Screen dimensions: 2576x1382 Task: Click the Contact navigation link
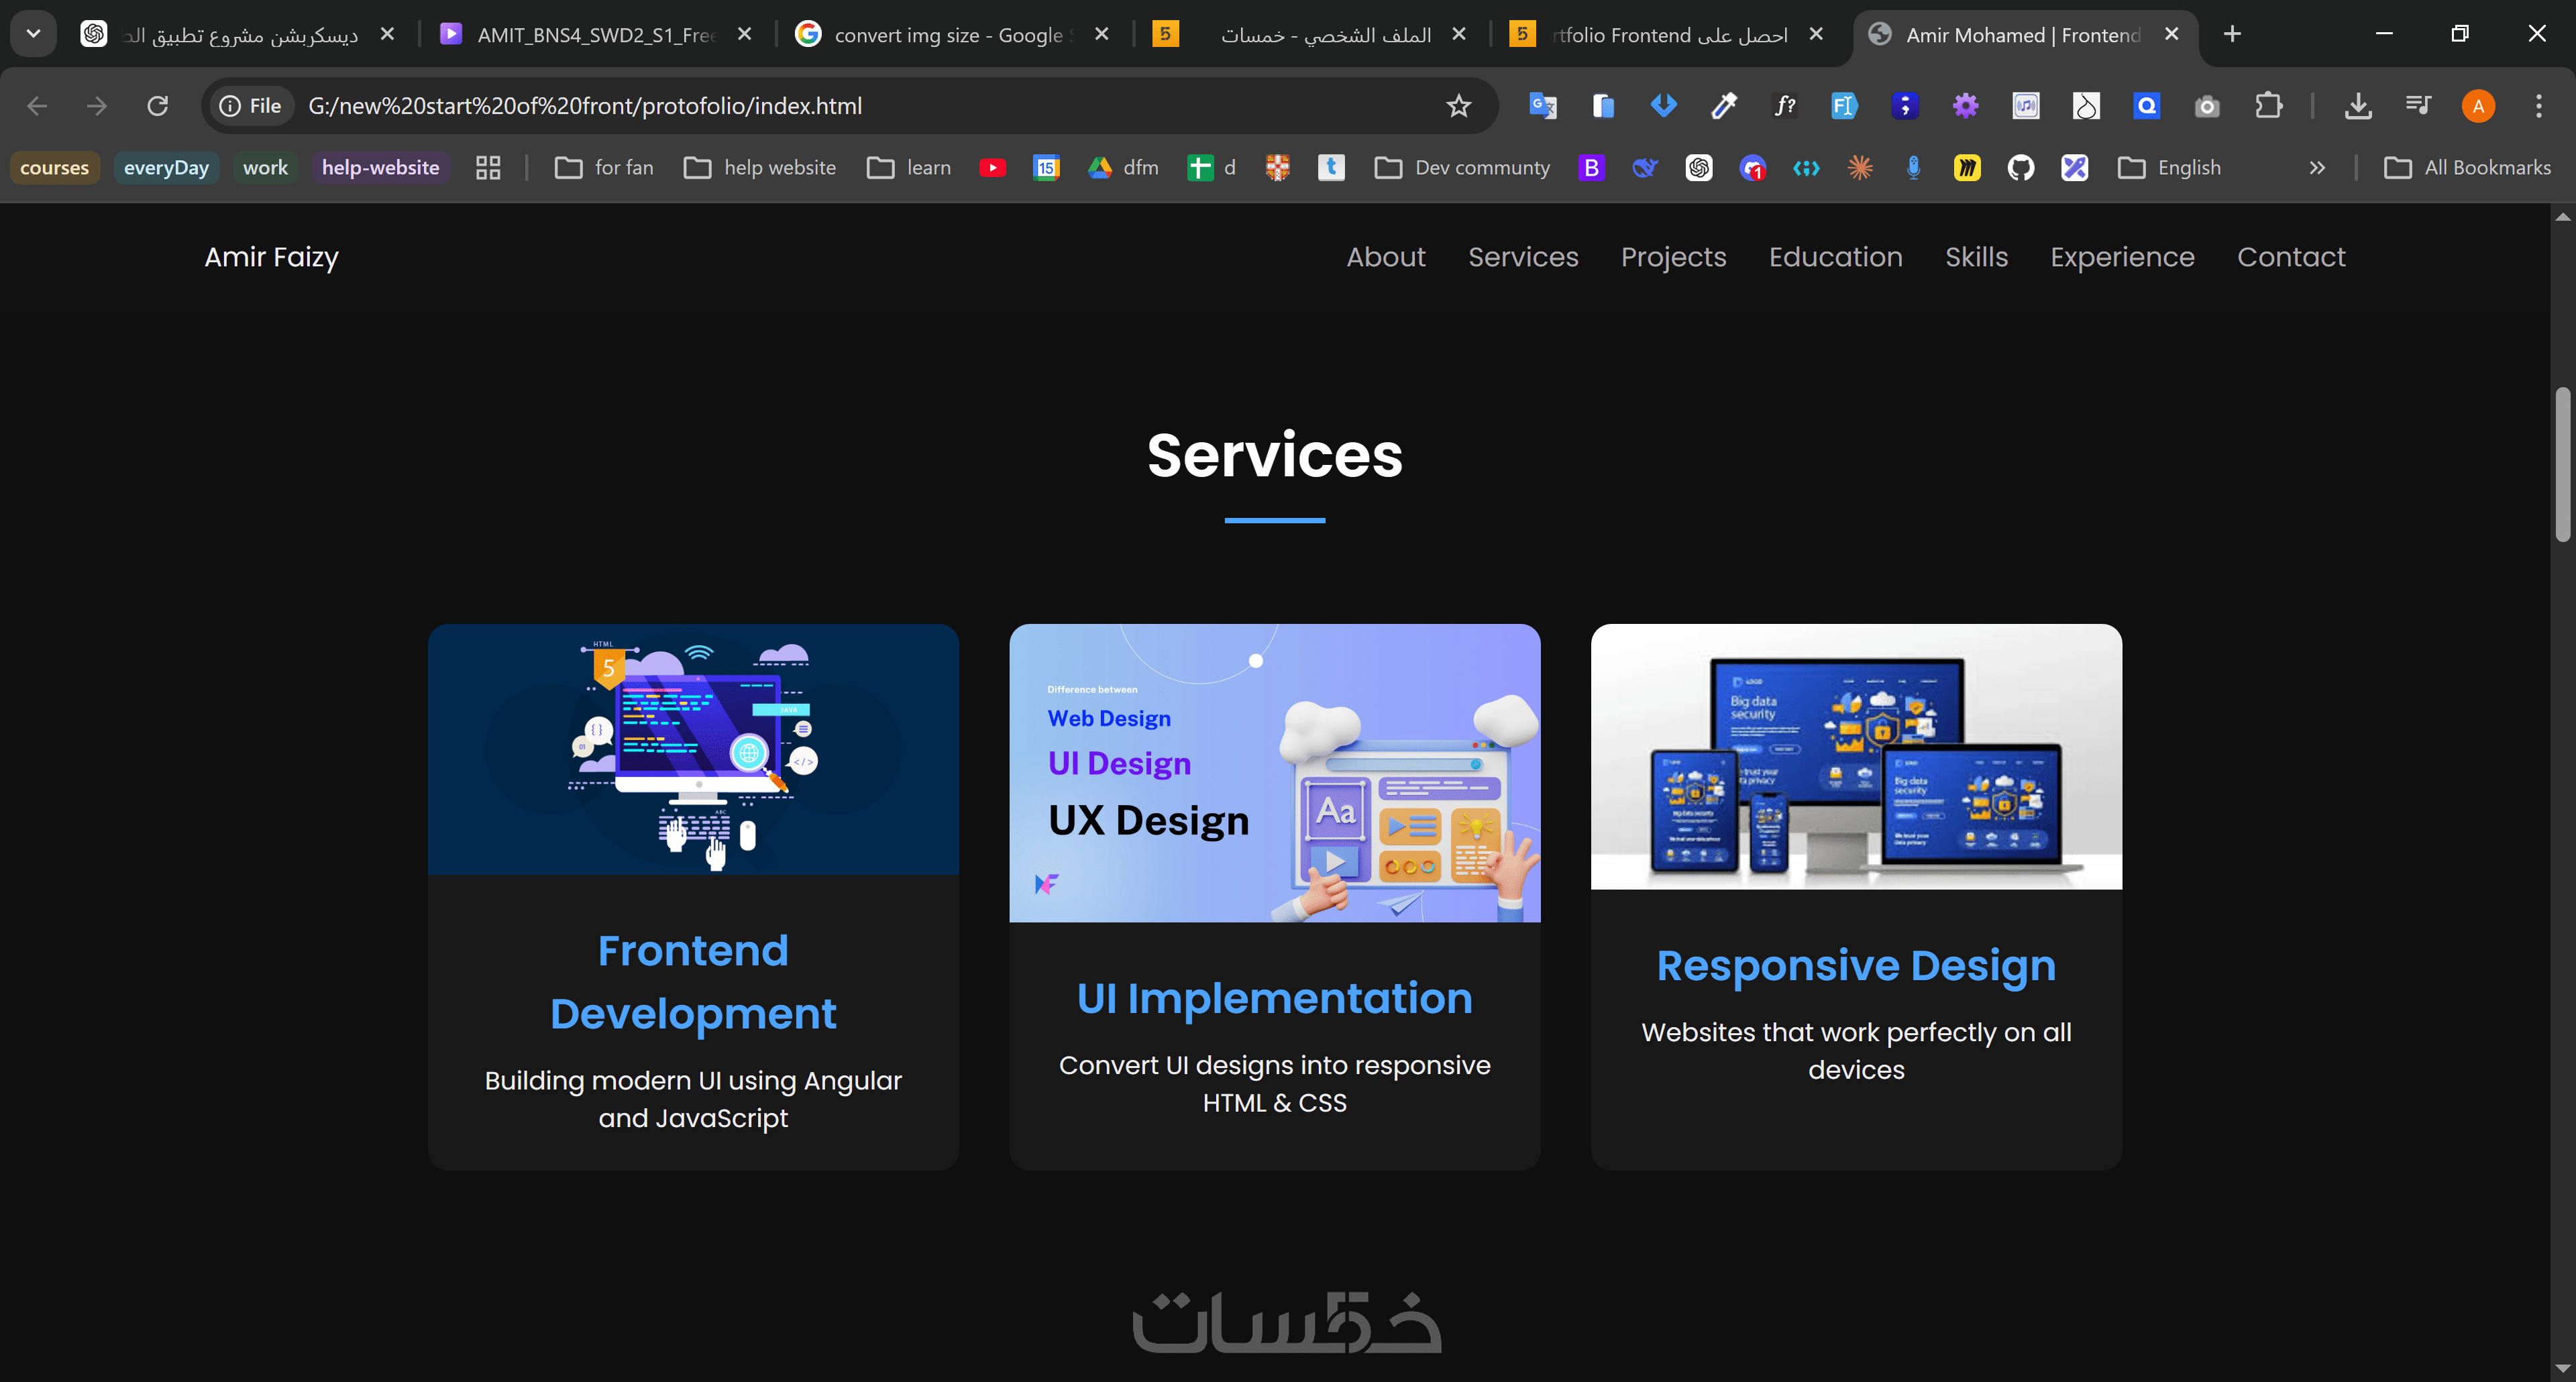pos(2290,257)
